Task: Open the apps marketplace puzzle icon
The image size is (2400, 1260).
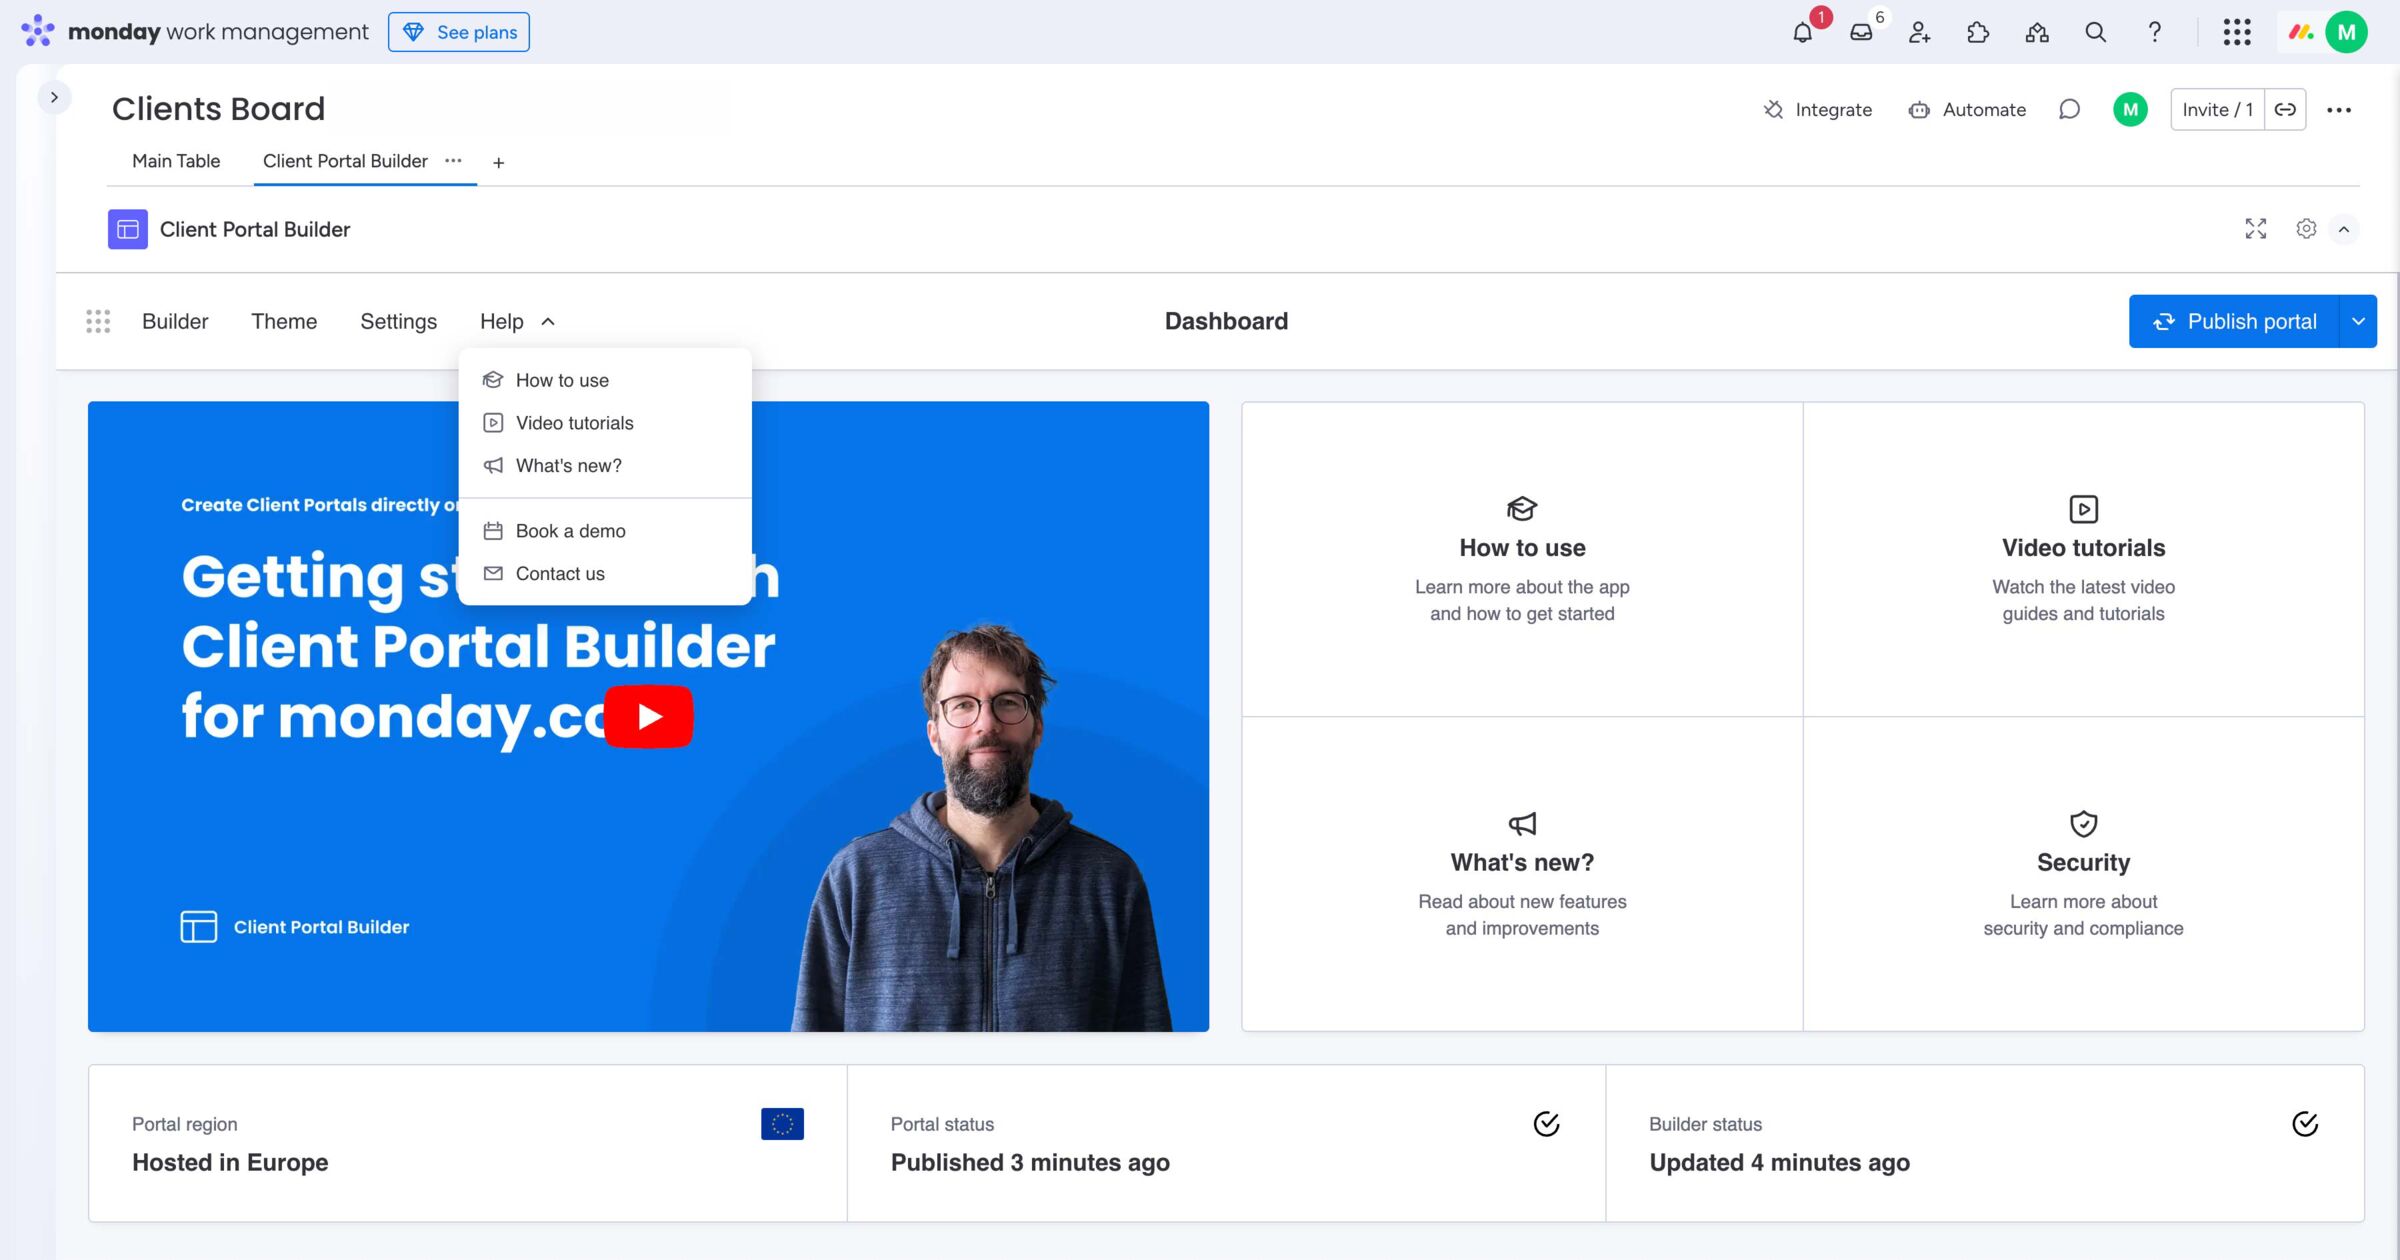Action: point(1978,32)
